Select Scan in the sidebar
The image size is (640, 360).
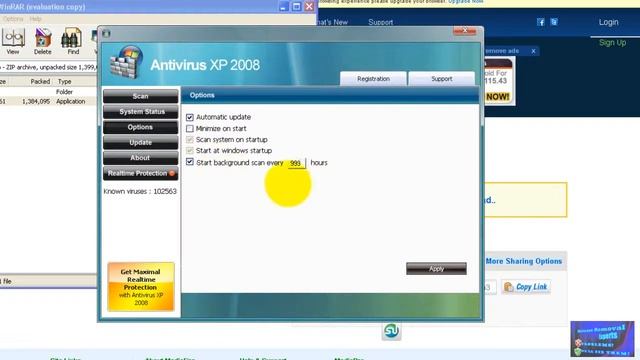[140, 96]
